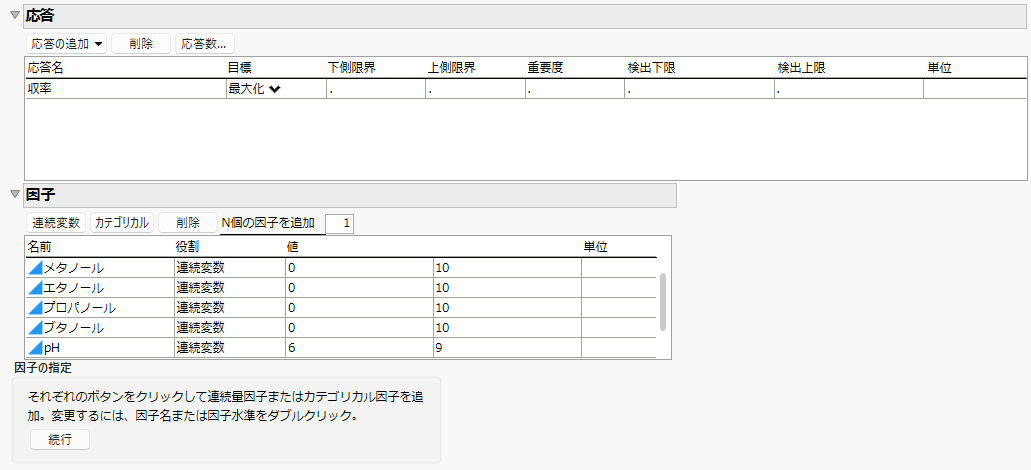This screenshot has width=1031, height=470.
Task: Click the high value 9 for pH
Action: (x=507, y=346)
